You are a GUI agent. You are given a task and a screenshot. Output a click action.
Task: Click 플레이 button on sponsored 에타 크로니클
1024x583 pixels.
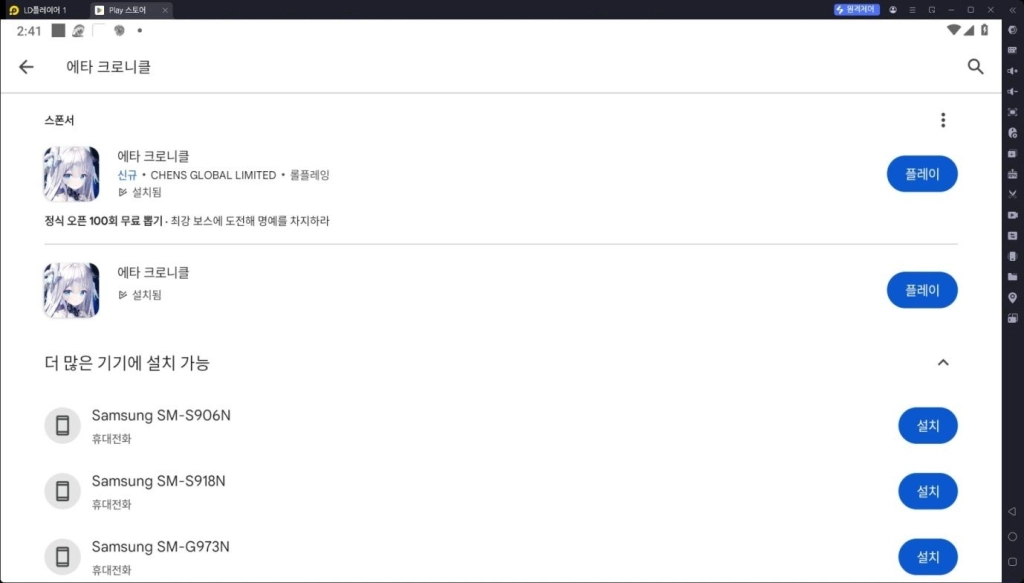921,174
